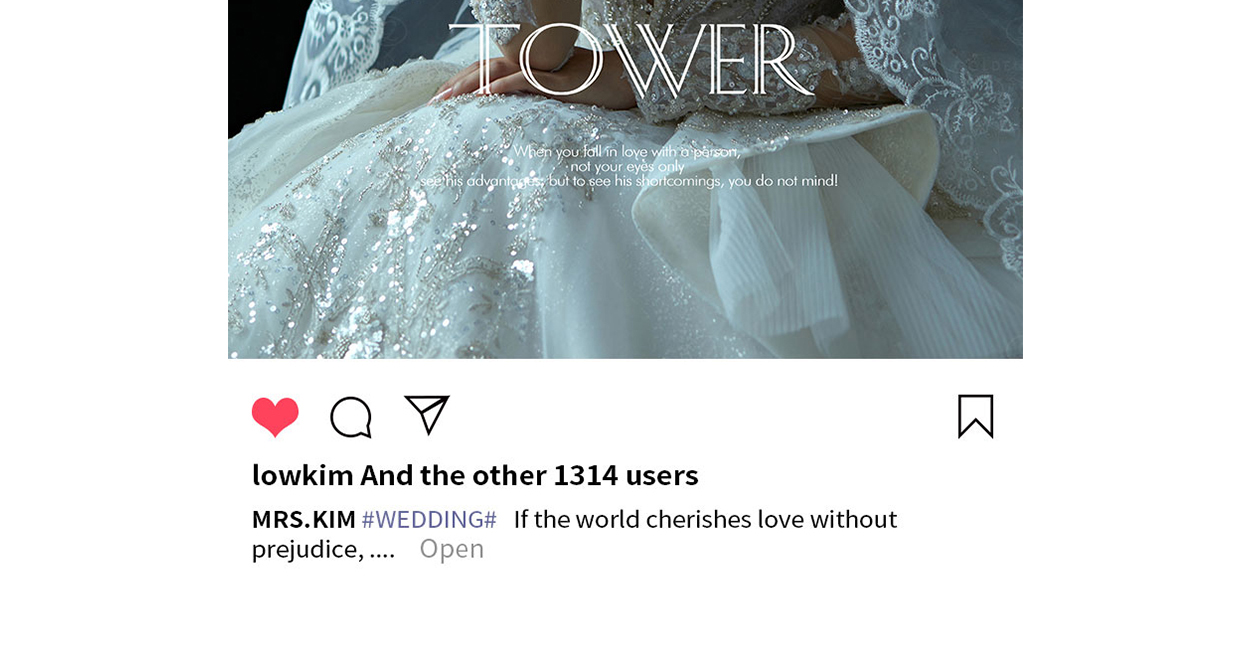Select the 'If the world cherishes love' caption text
Viewport: 1250px width, 650px height.
click(705, 519)
